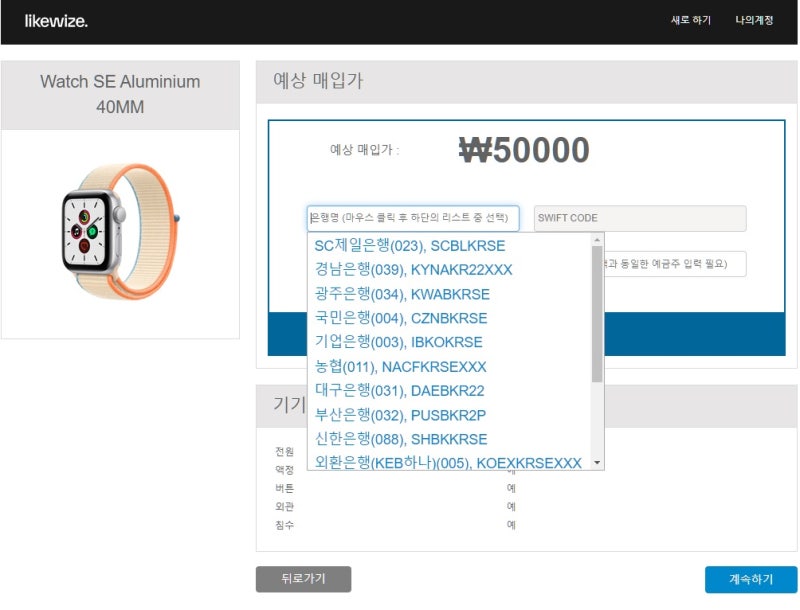The width and height of the screenshot is (800, 610).
Task: Click the bank list scroll-down arrow
Action: point(597,463)
